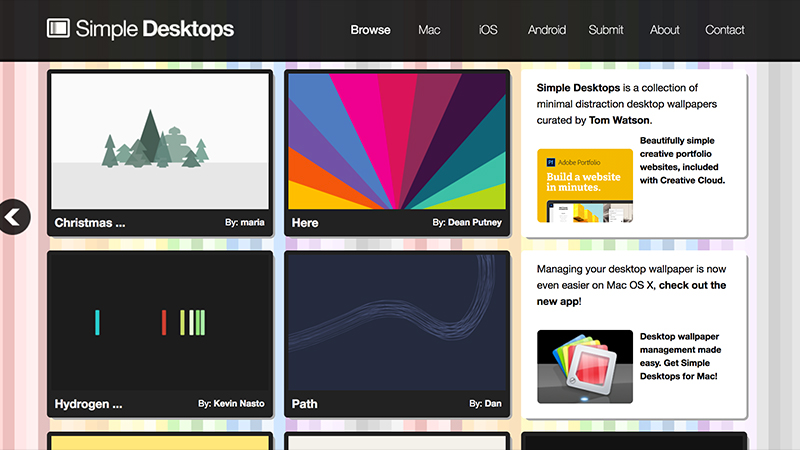The width and height of the screenshot is (800, 450).
Task: Click the 'Simple Desktops' bold text in description
Action: pos(578,88)
